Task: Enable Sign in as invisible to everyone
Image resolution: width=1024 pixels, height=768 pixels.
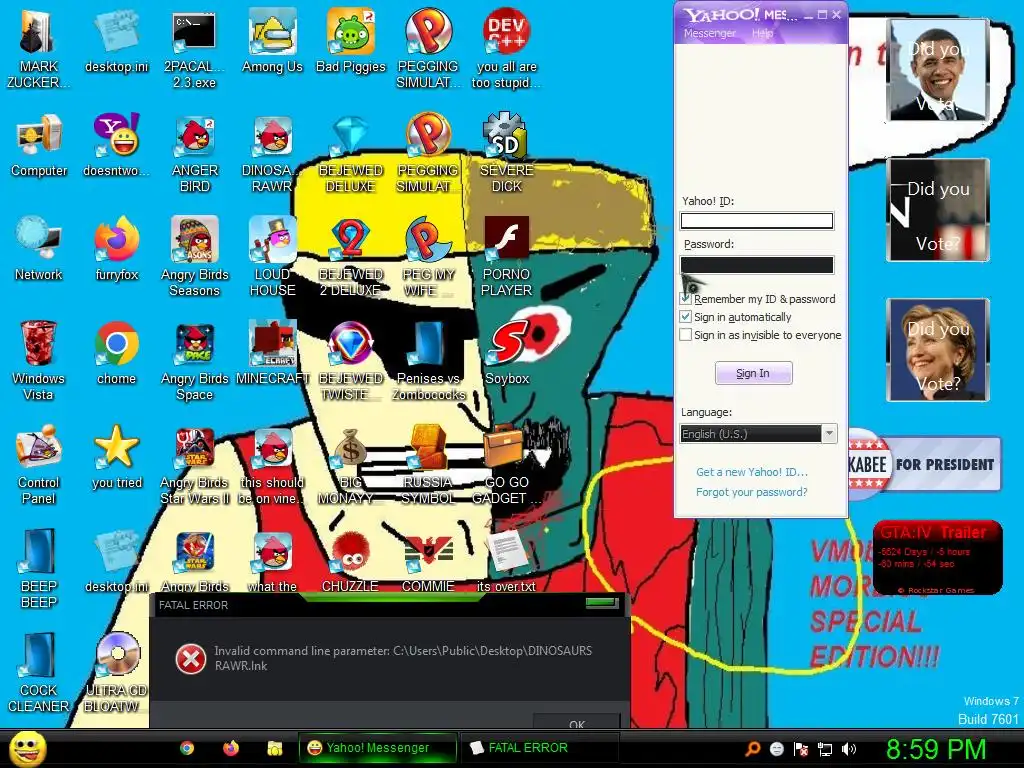Action: coord(685,335)
